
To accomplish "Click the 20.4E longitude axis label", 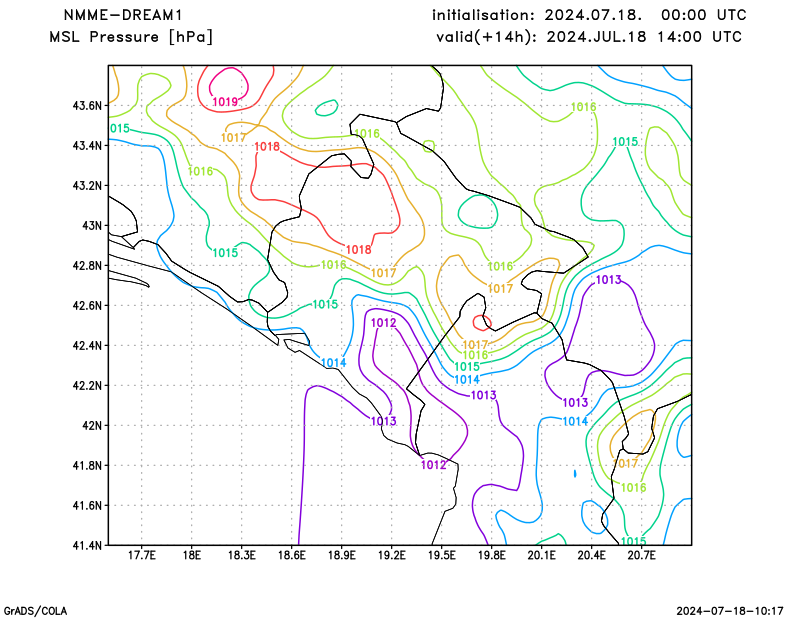I will coord(591,555).
